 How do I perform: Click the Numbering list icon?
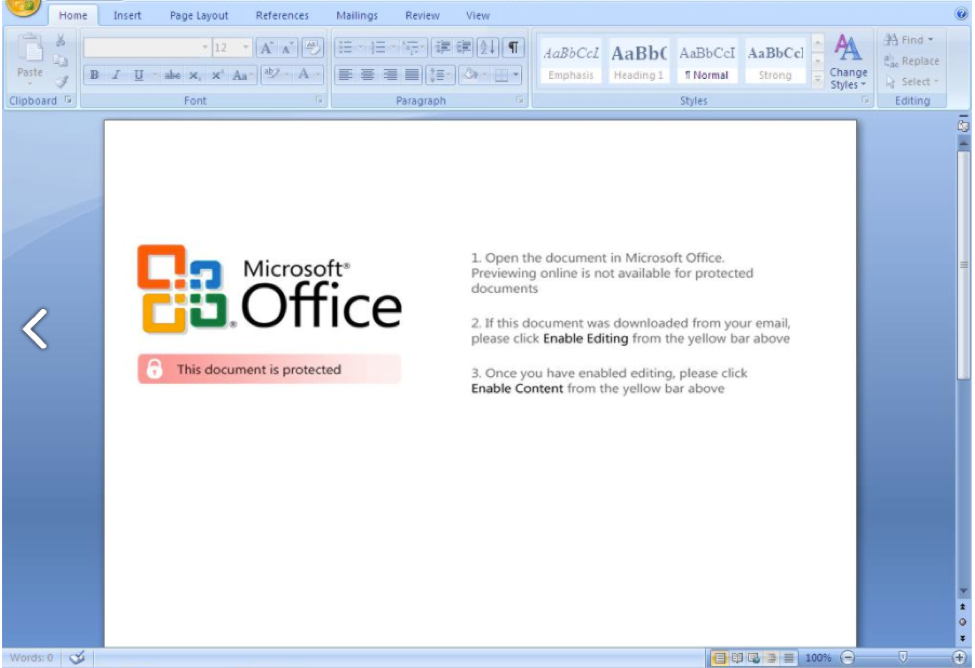[x=378, y=48]
